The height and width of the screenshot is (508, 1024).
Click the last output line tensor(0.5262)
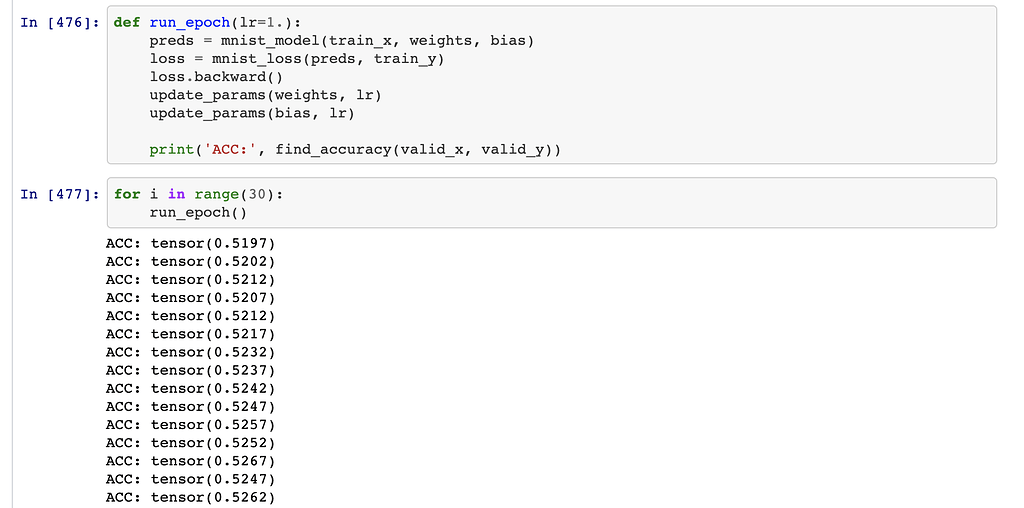click(190, 497)
